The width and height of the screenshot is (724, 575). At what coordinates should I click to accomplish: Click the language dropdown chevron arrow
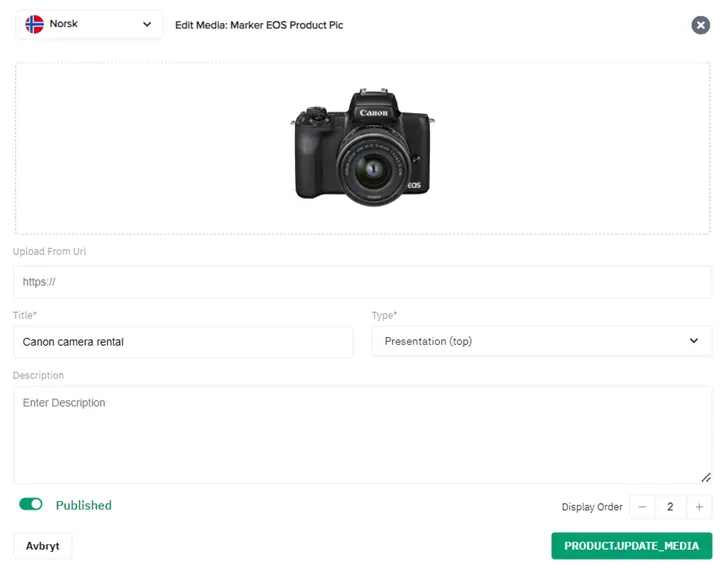(x=147, y=24)
